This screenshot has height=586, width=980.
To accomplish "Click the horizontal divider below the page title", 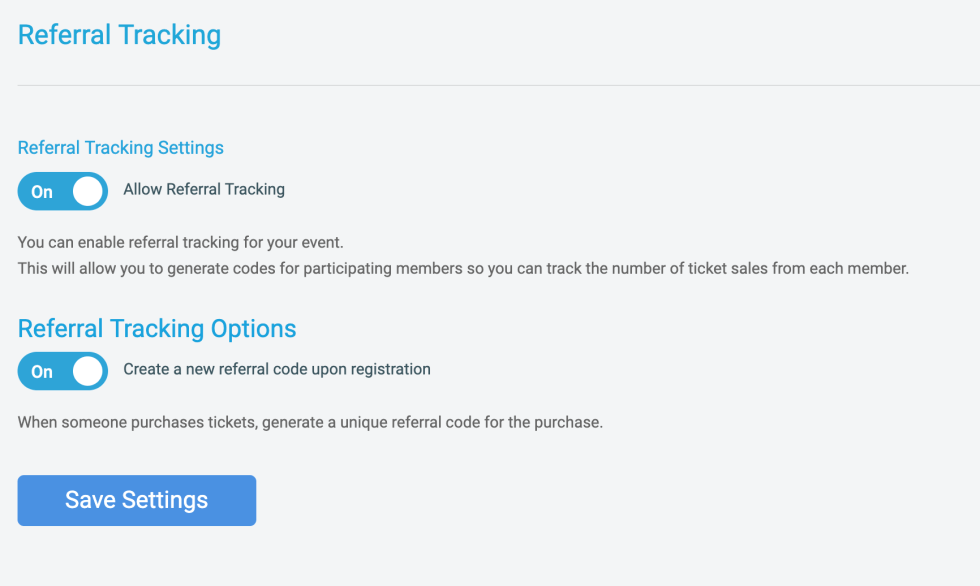I will click(490, 86).
